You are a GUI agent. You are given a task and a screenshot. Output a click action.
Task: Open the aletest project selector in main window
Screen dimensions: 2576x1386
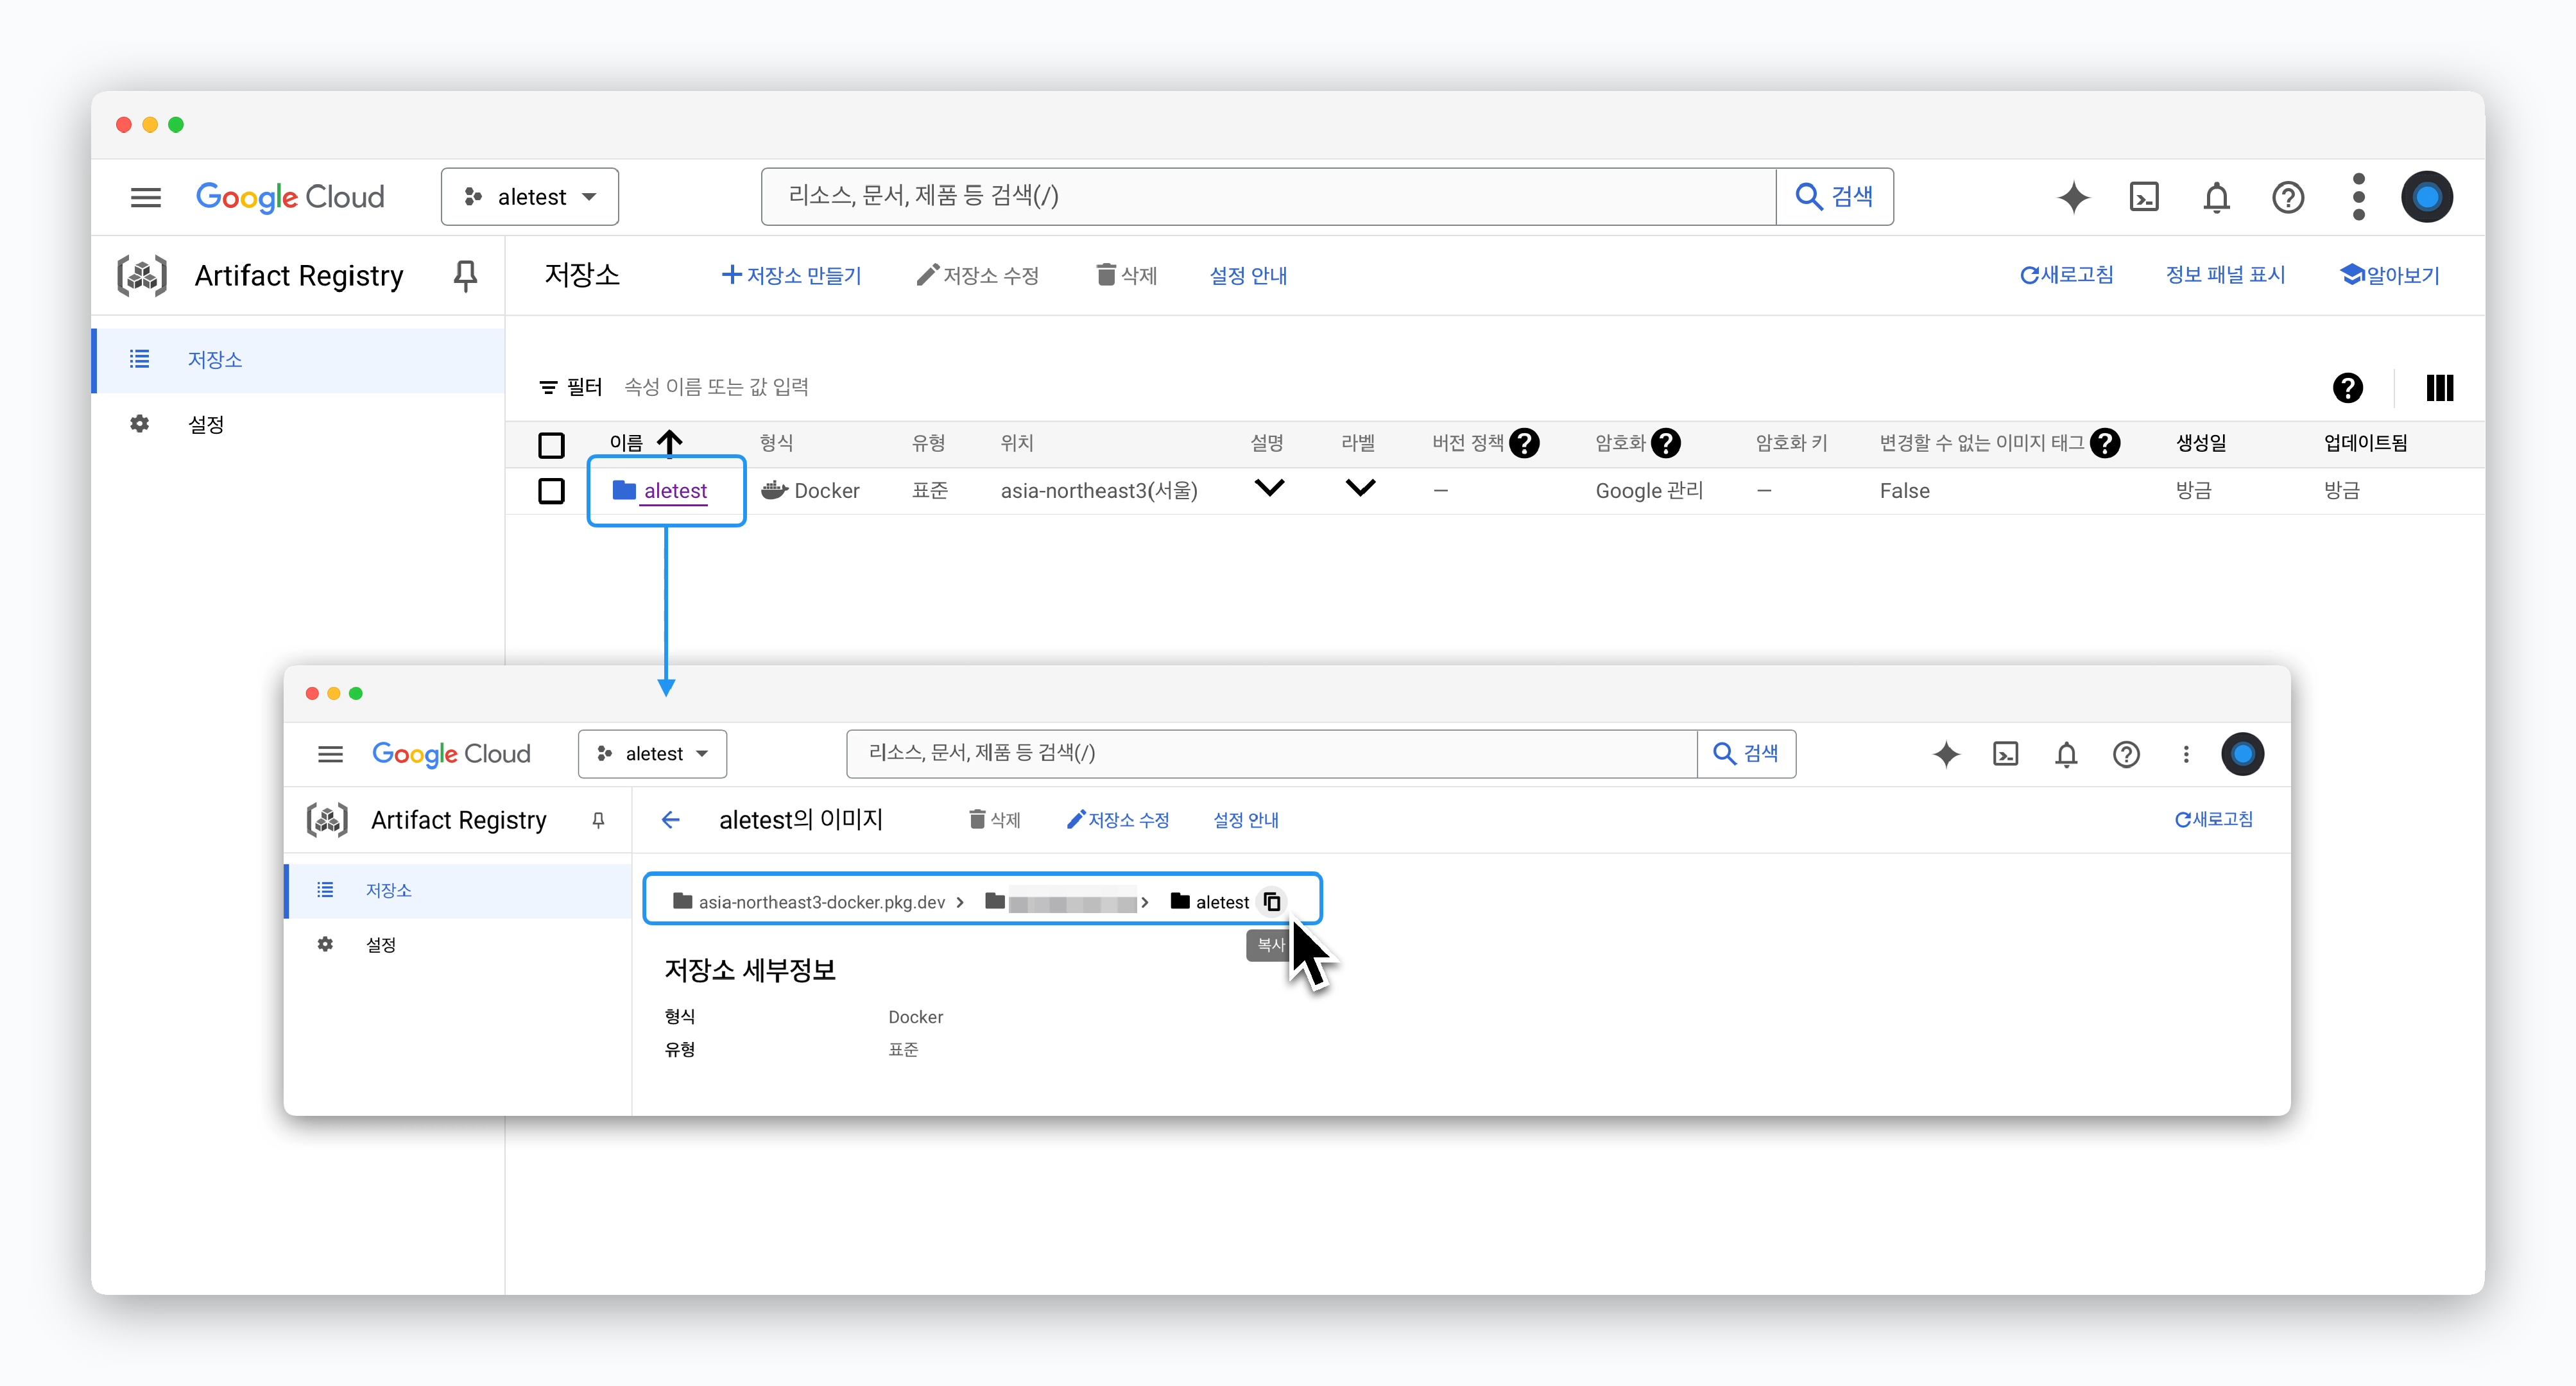point(530,197)
